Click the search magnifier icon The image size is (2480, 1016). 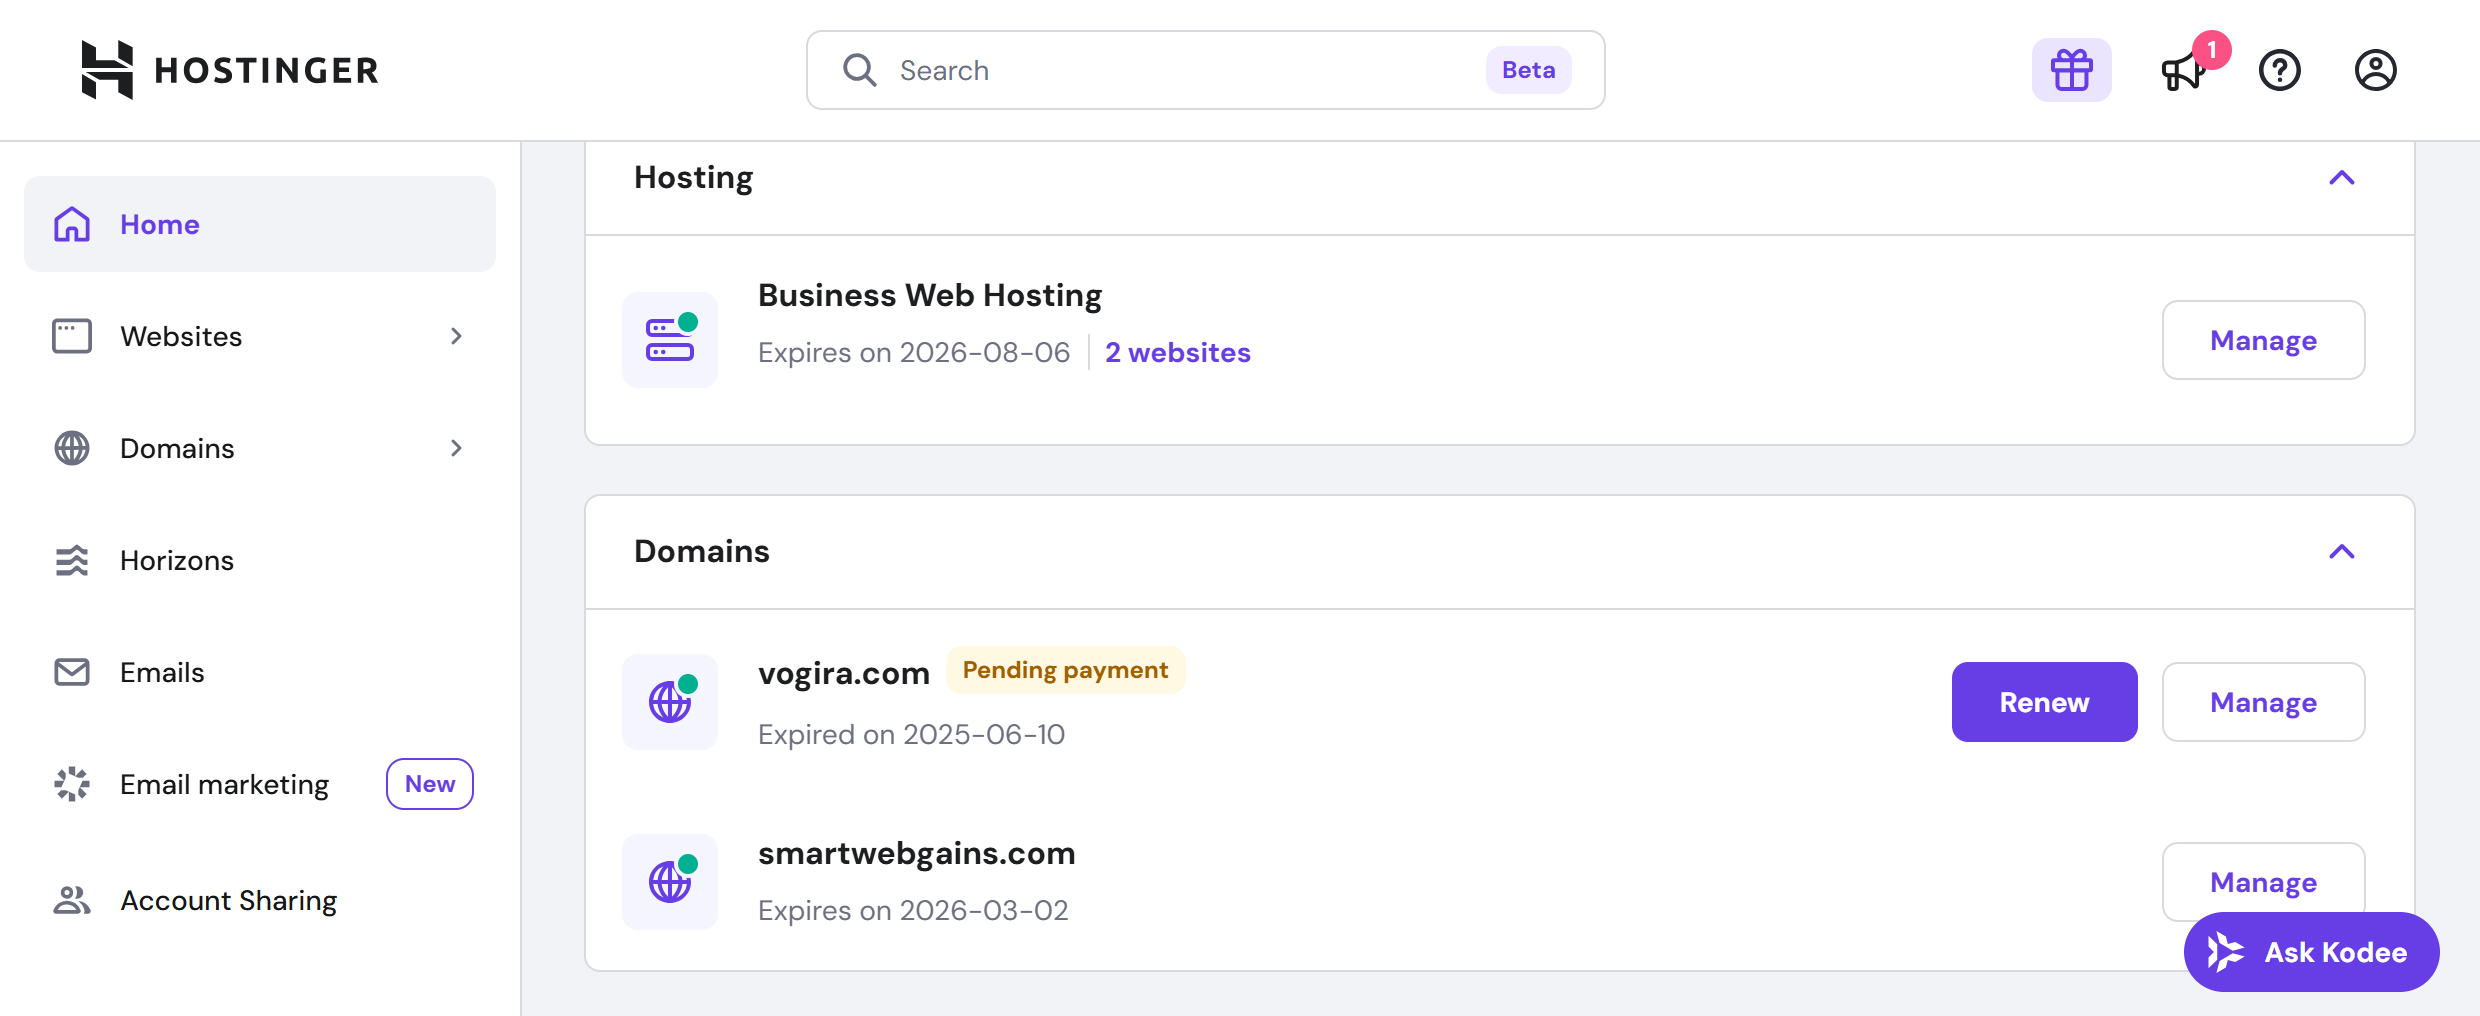[858, 69]
